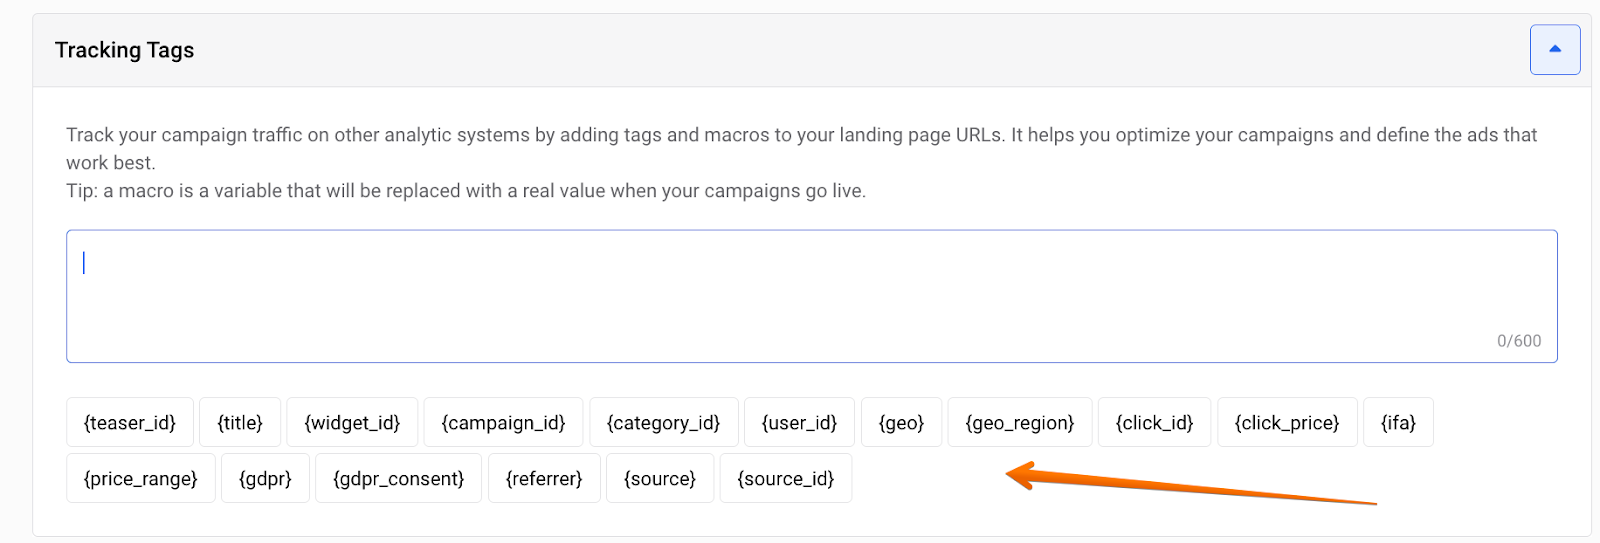1600x543 pixels.
Task: Insert the {user_id} macro tag
Action: [799, 423]
